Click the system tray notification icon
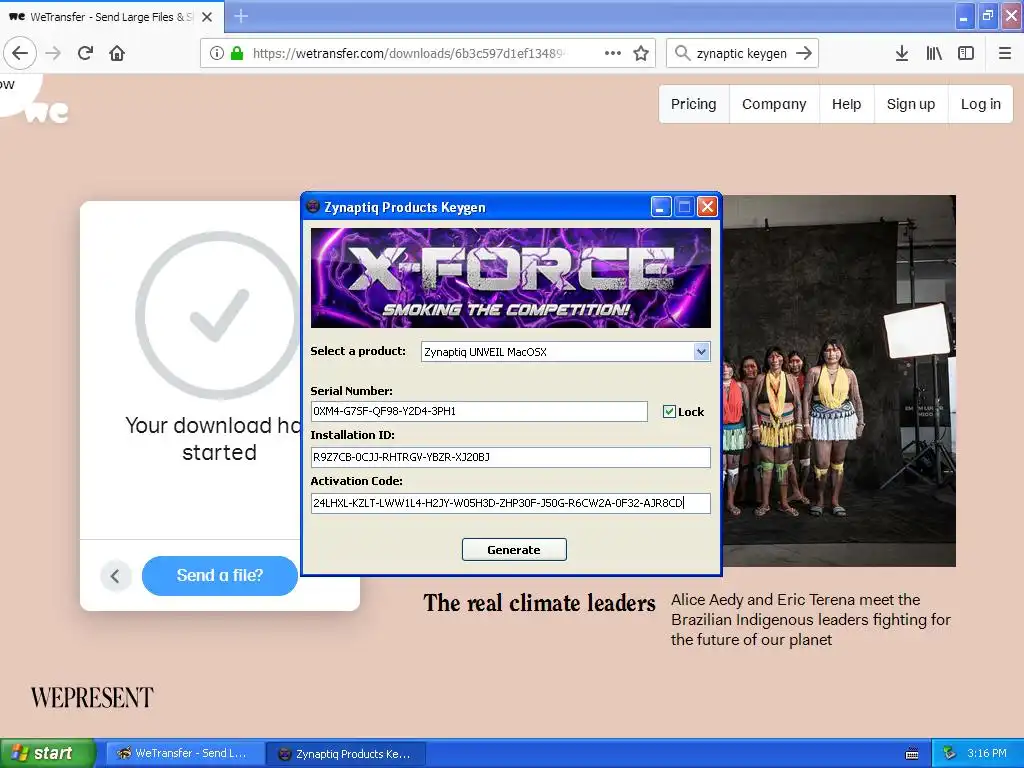Image resolution: width=1024 pixels, height=768 pixels. pyautogui.click(x=949, y=753)
